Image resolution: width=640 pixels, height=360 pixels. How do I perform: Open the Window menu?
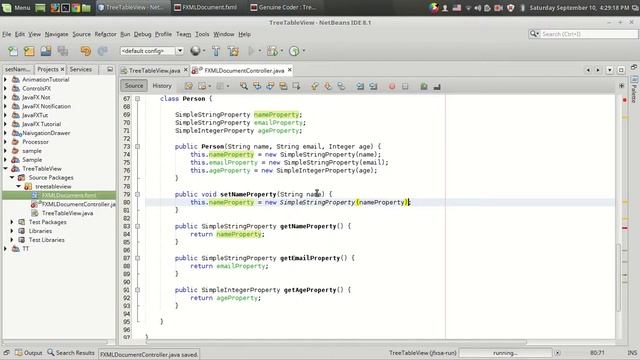[224, 34]
